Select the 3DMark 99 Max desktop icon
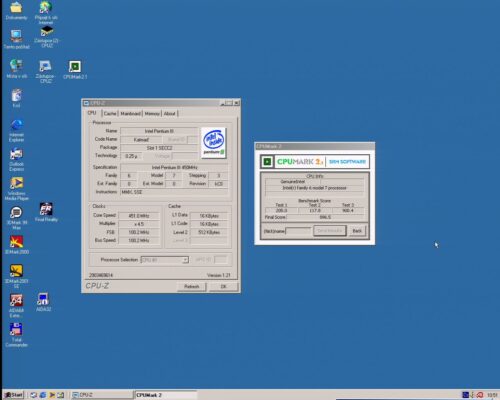The image size is (500, 400). click(16, 218)
